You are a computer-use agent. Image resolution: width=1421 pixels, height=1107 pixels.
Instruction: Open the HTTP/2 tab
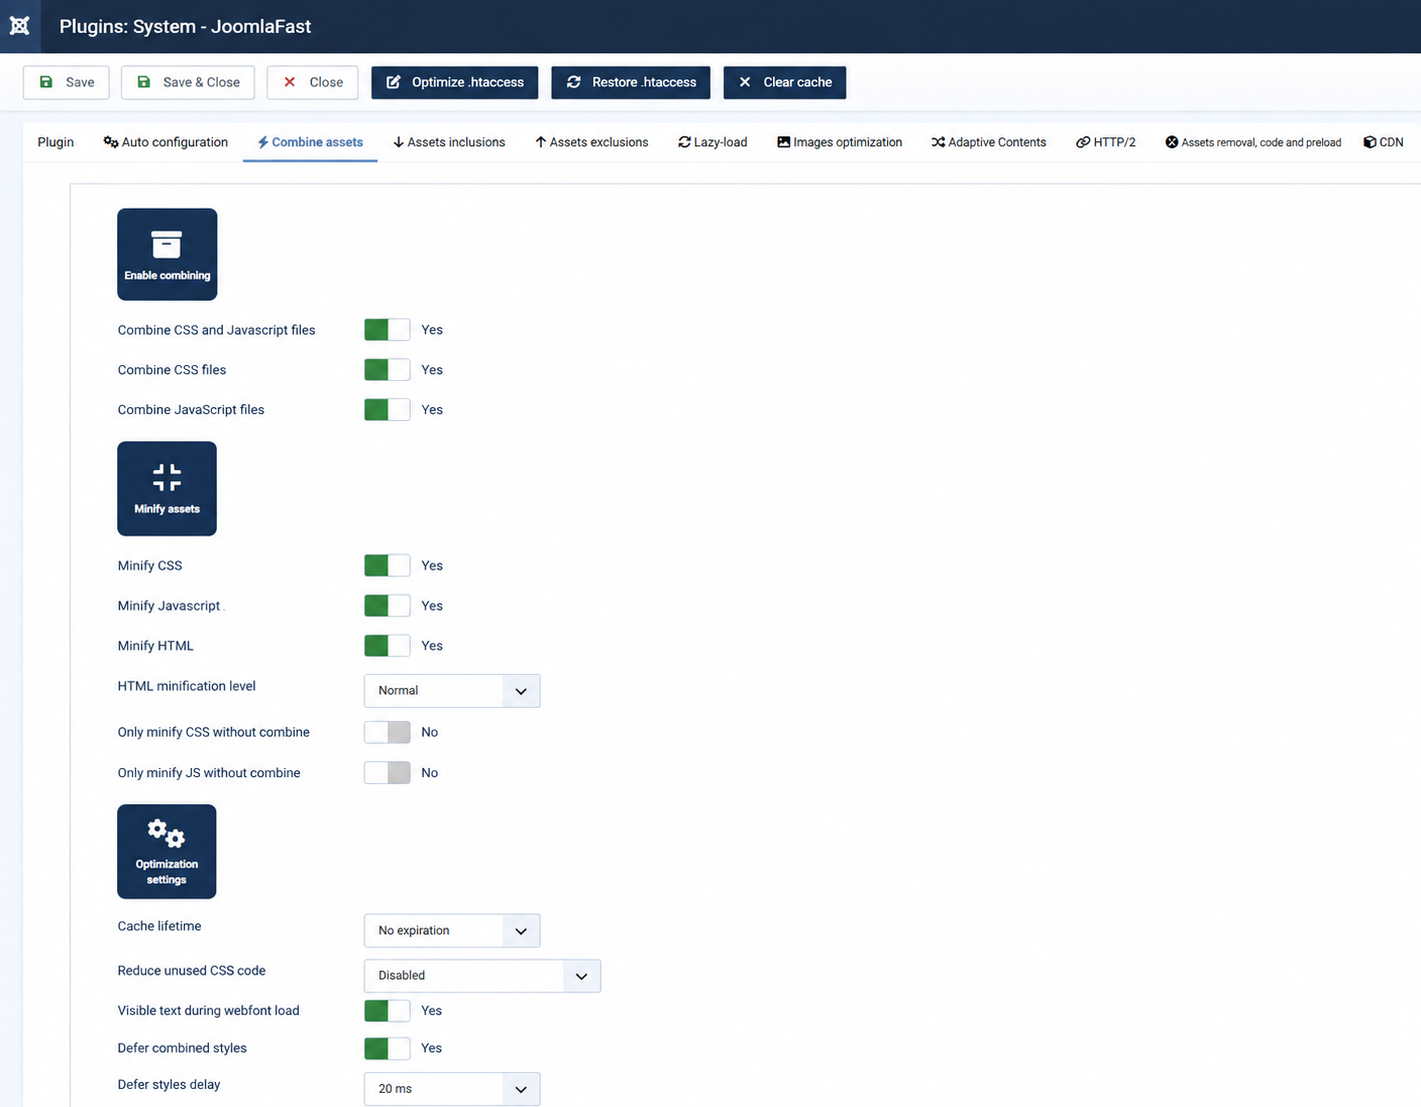click(1106, 142)
